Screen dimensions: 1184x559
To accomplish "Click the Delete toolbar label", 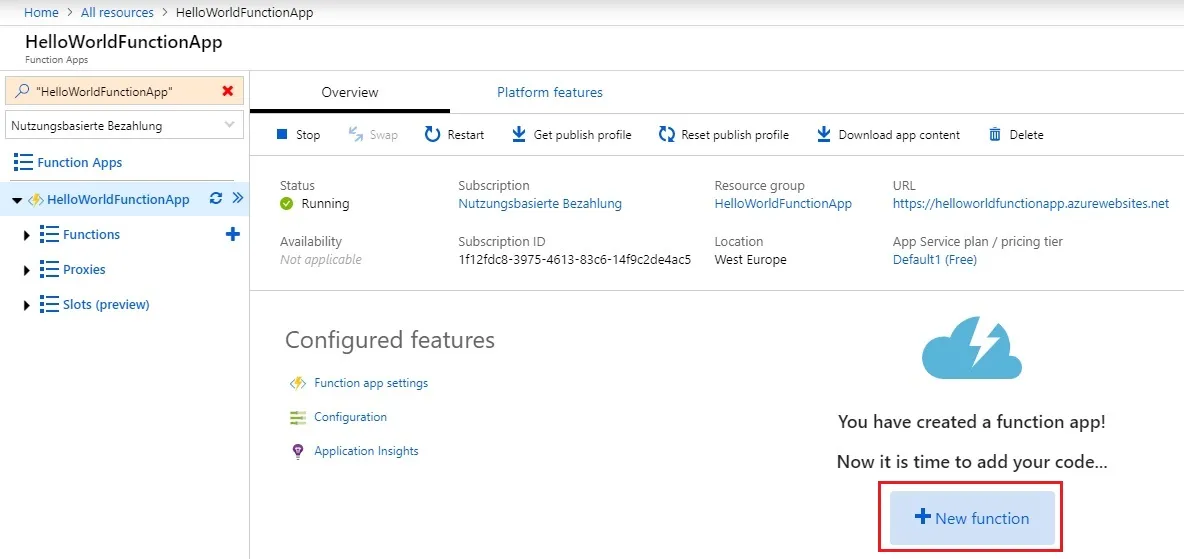I will [x=1026, y=134].
